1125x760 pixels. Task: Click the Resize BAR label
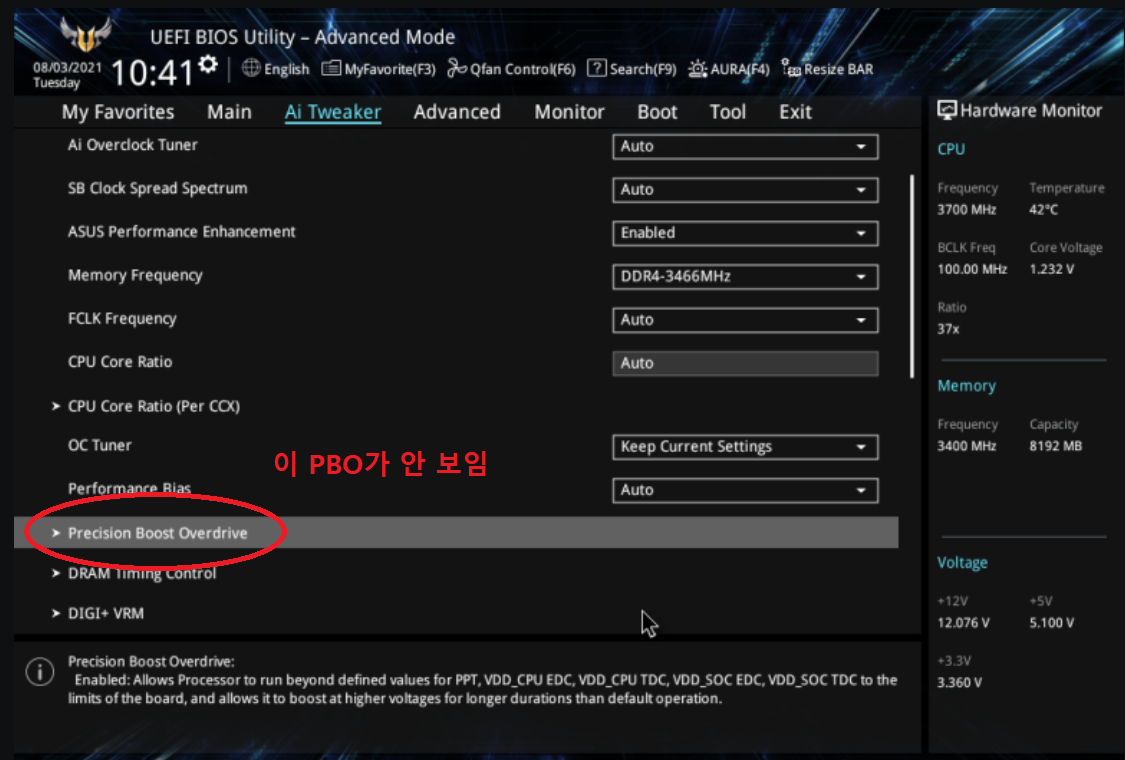839,69
